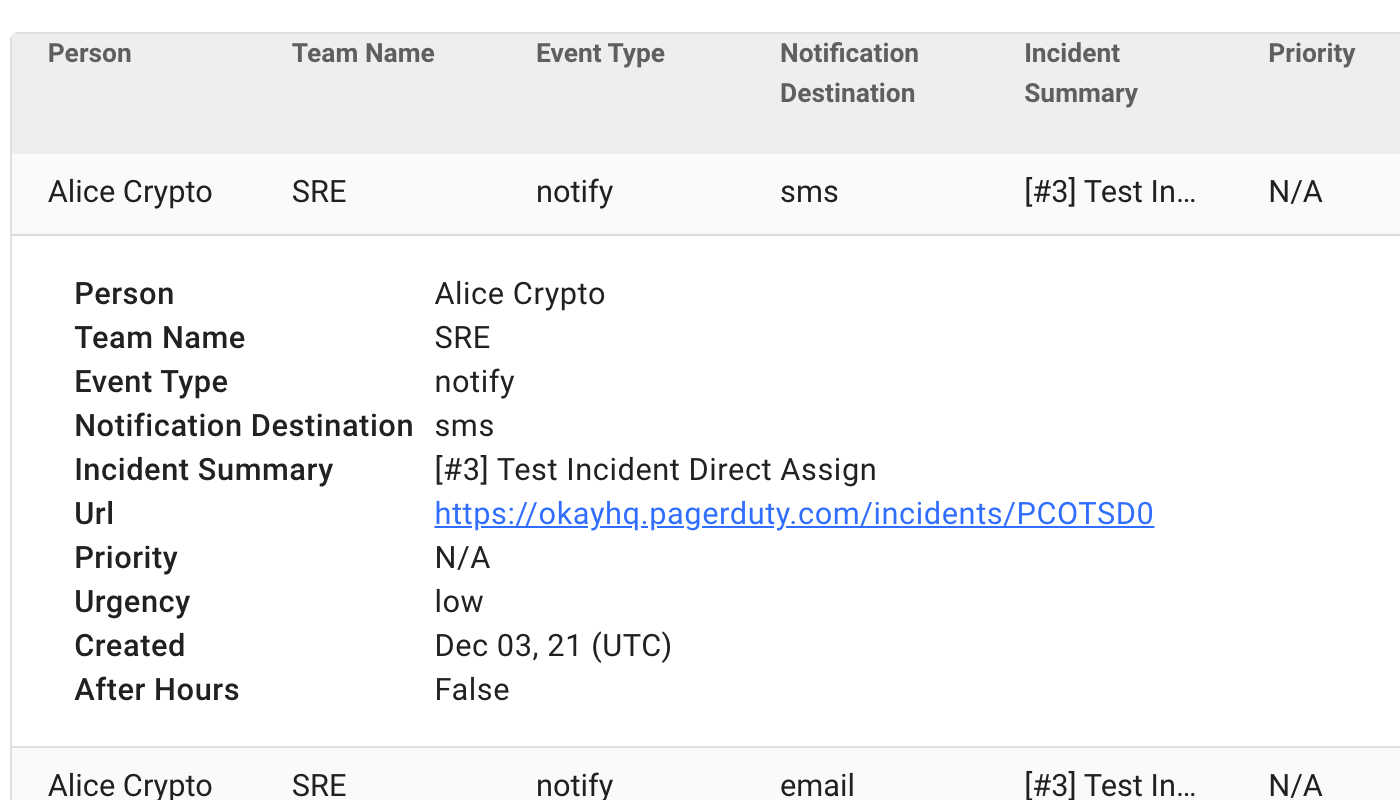Click the Notification Destination column header

pyautogui.click(x=849, y=73)
